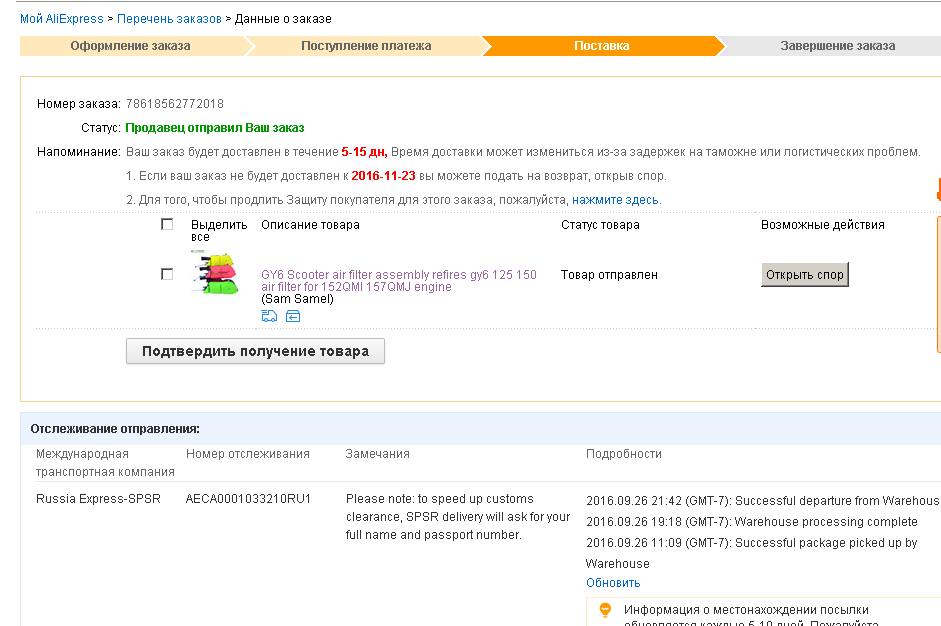Screen dimensions: 941x626
Task: Select the 'Поступление платежа' step
Action: pyautogui.click(x=366, y=46)
